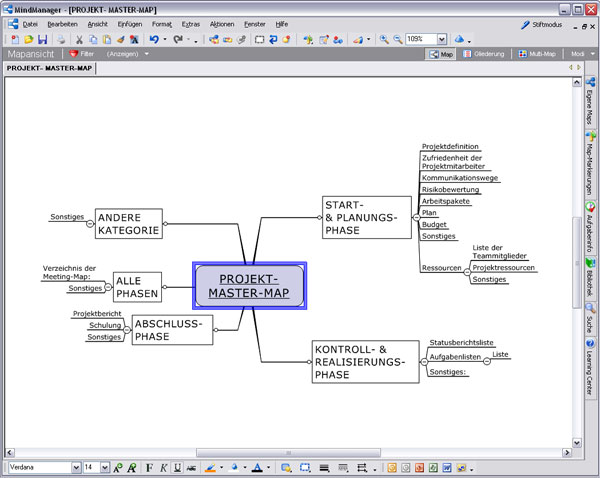600x478 pixels.
Task: Click the zoom in magnifier icon
Action: click(384, 39)
